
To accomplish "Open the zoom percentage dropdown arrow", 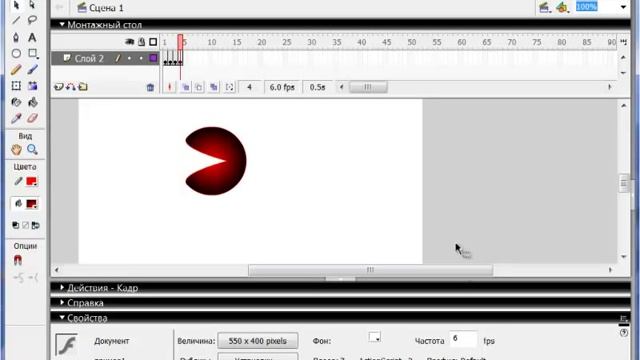I will click(623, 7).
